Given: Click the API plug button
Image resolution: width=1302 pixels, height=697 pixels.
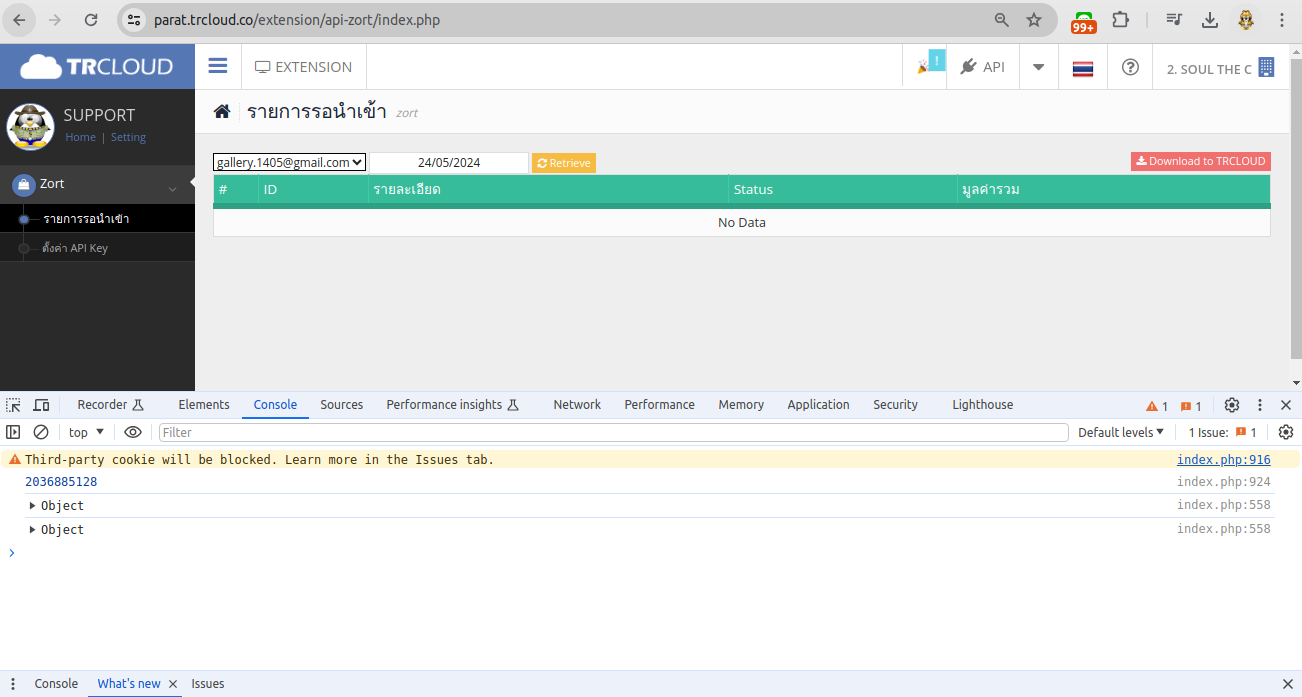Looking at the screenshot, I should [982, 67].
